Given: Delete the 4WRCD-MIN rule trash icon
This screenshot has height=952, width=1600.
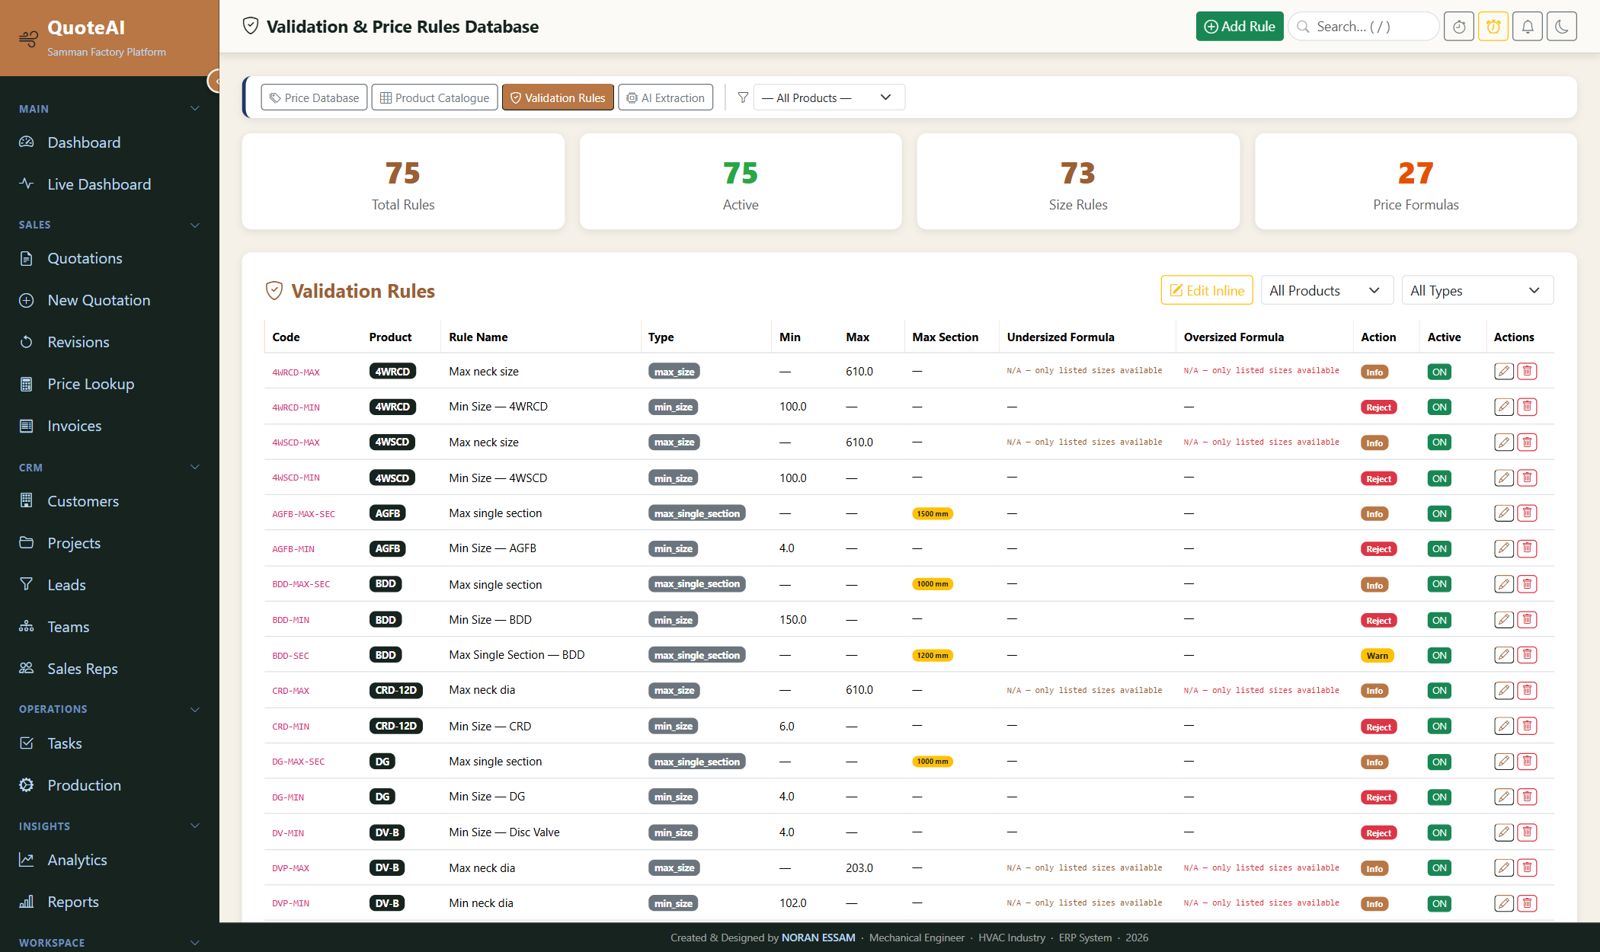Looking at the screenshot, I should point(1527,407).
